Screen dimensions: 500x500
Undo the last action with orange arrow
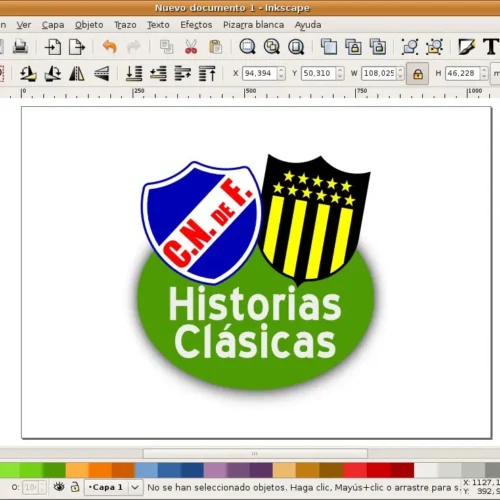click(110, 47)
